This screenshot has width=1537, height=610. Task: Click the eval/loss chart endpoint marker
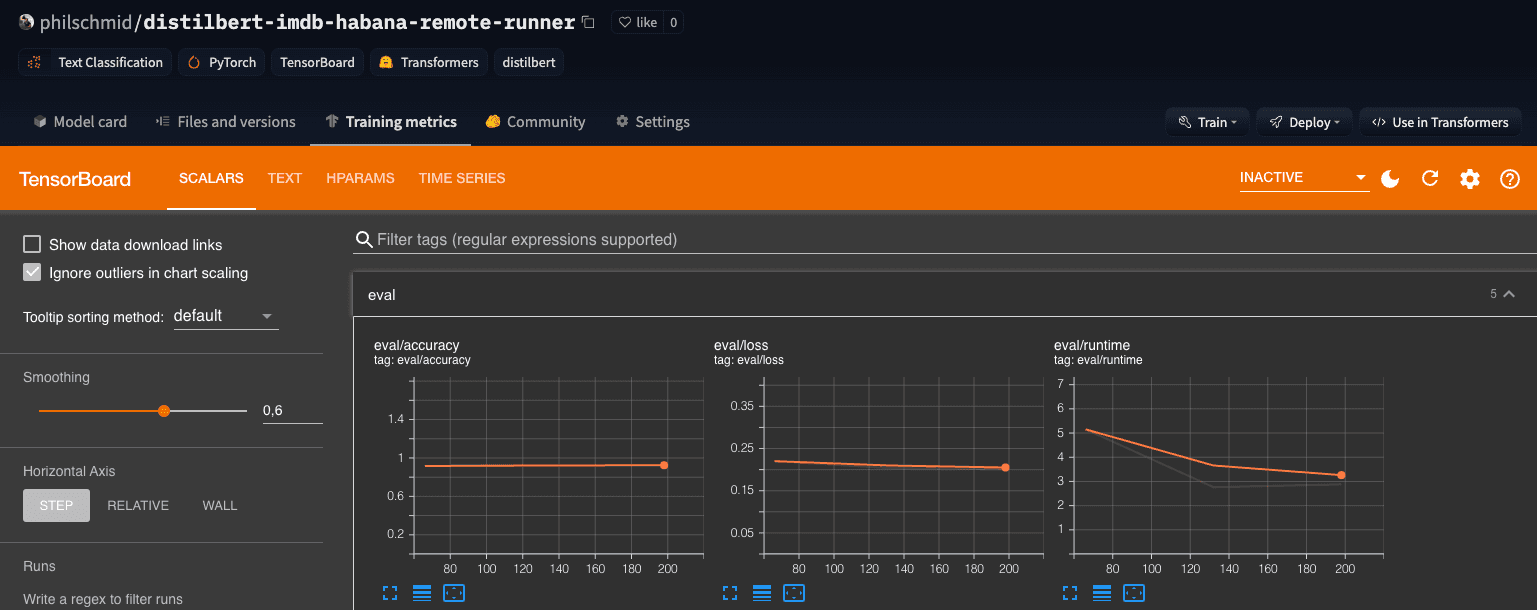pos(1005,467)
